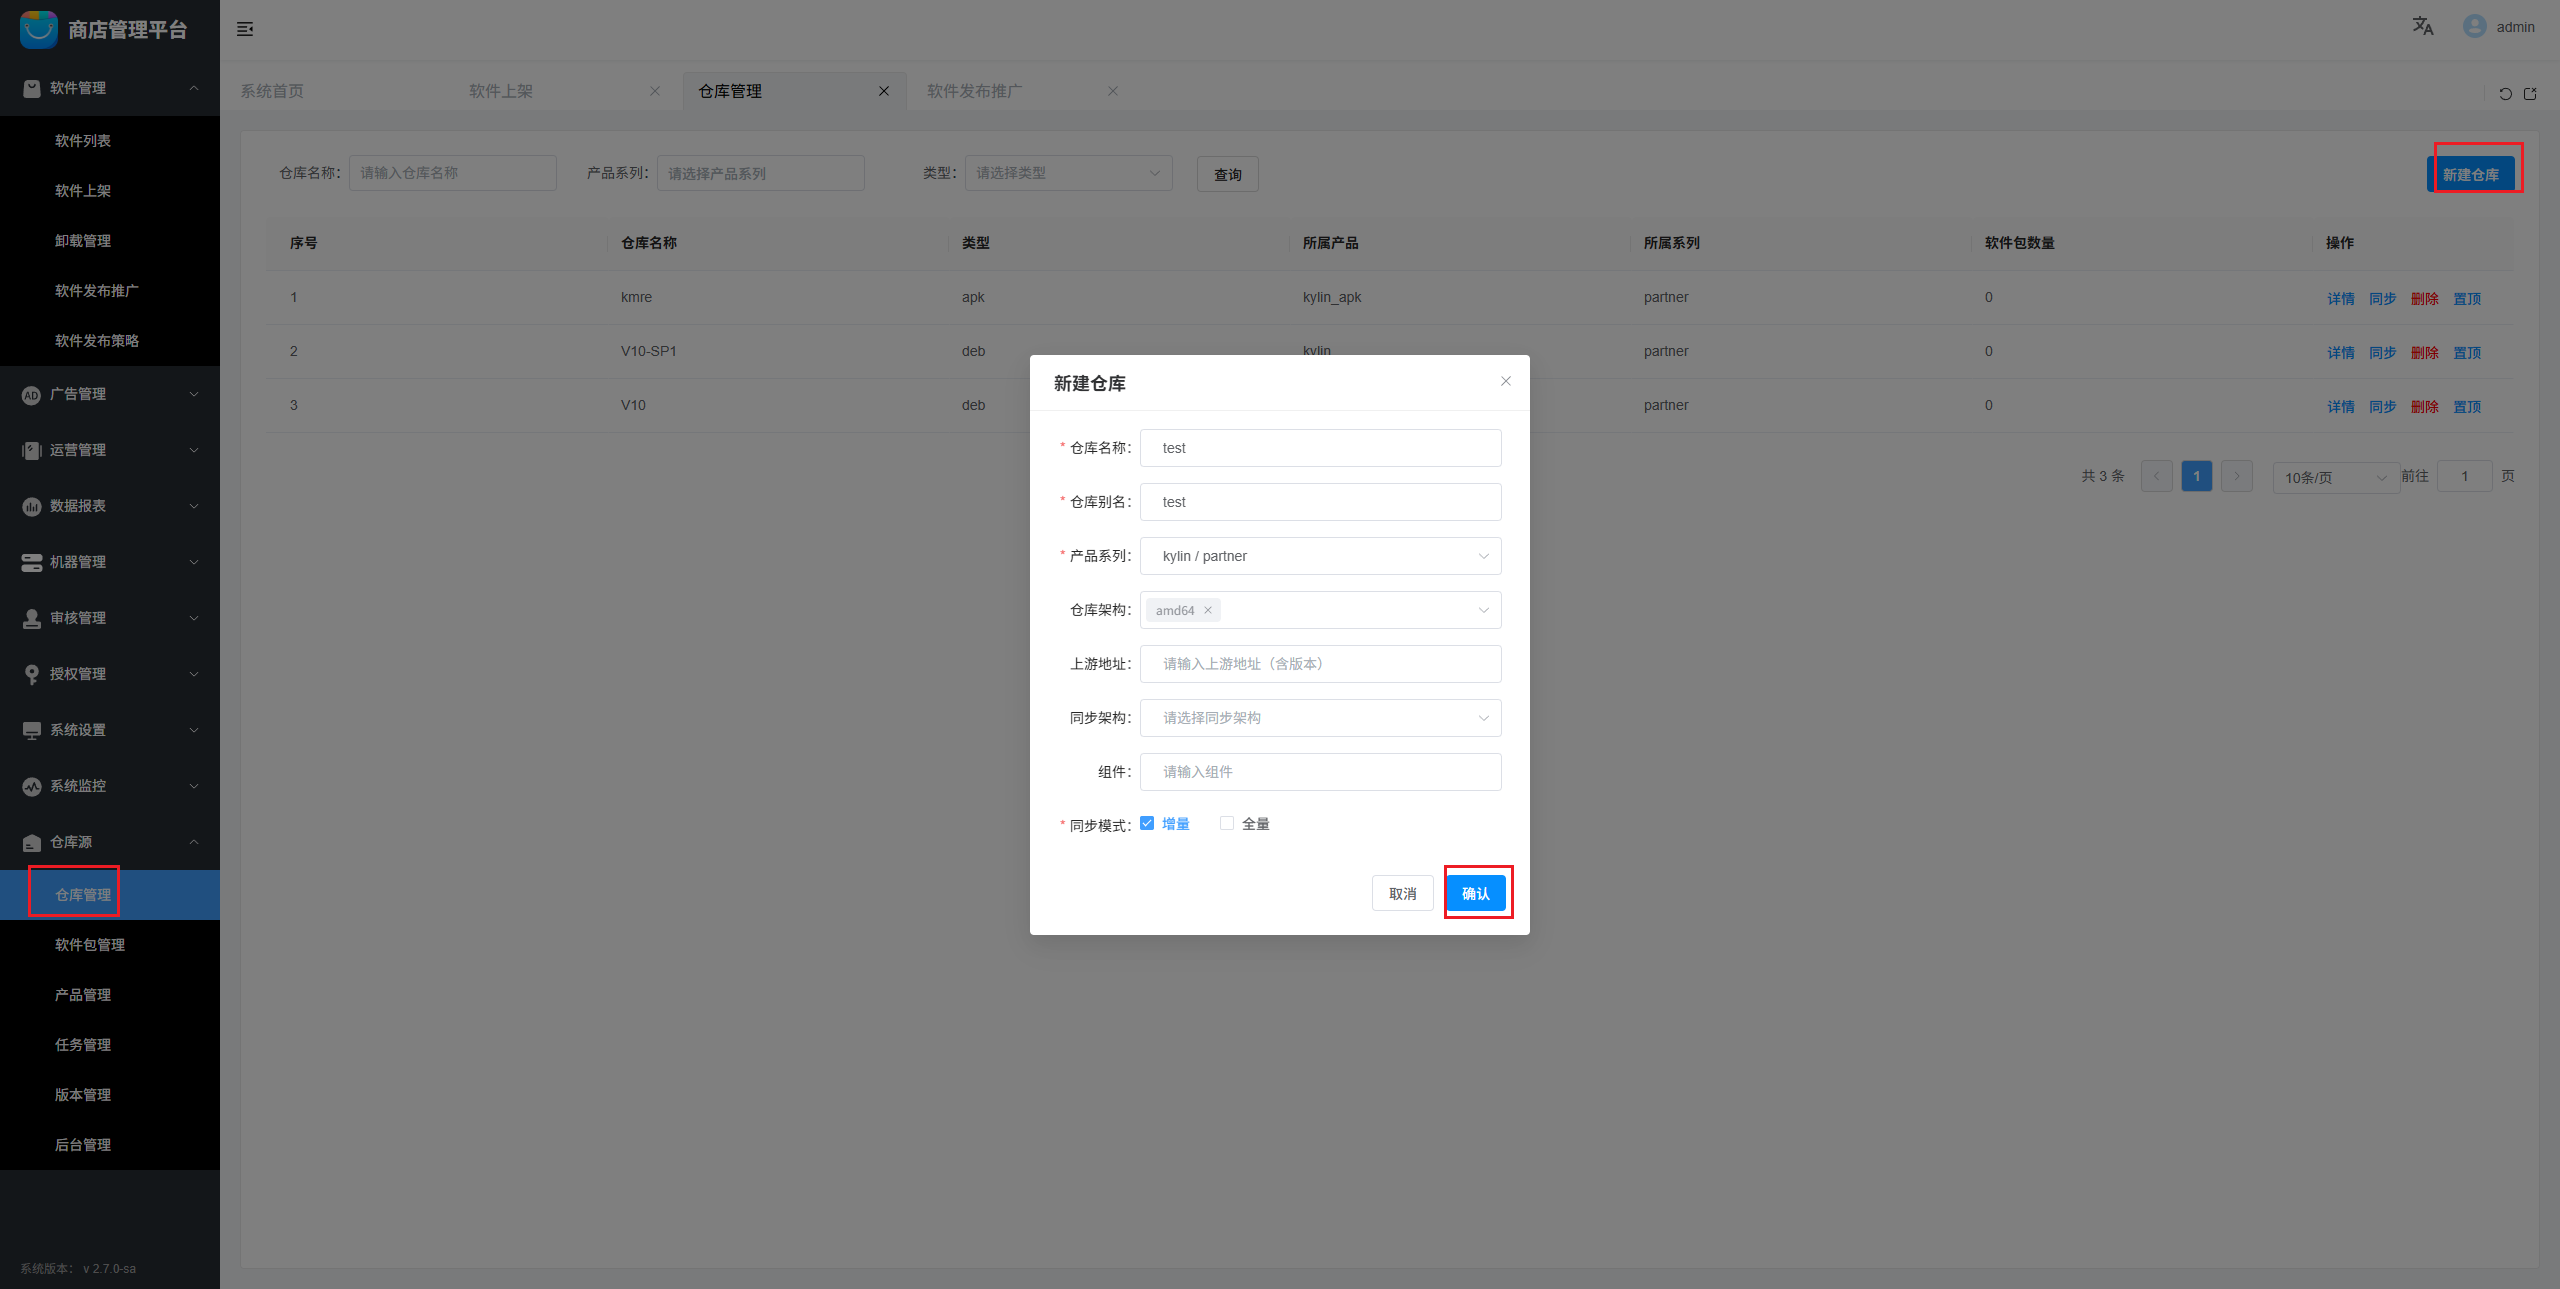Click the refresh page icon
Screen dimensions: 2560x1289
[x=2505, y=94]
